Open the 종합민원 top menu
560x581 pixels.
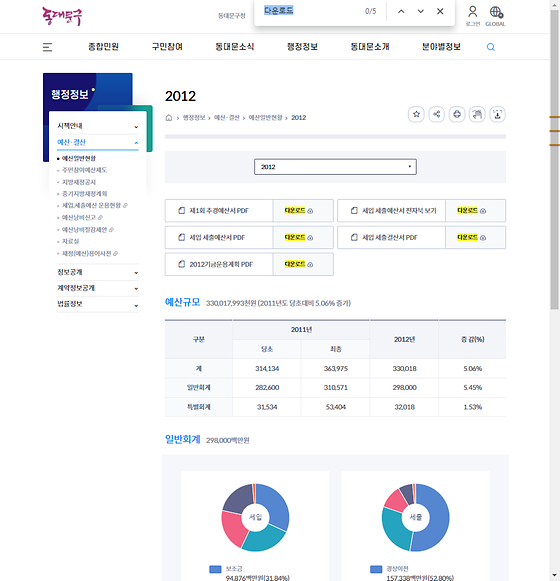pyautogui.click(x=103, y=47)
